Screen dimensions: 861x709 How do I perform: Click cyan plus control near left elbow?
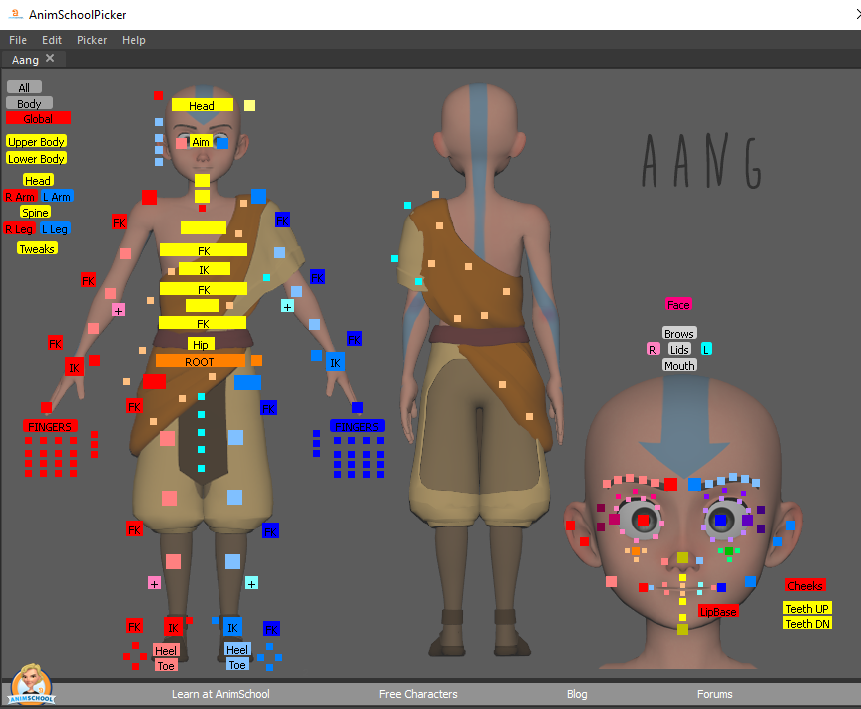287,306
